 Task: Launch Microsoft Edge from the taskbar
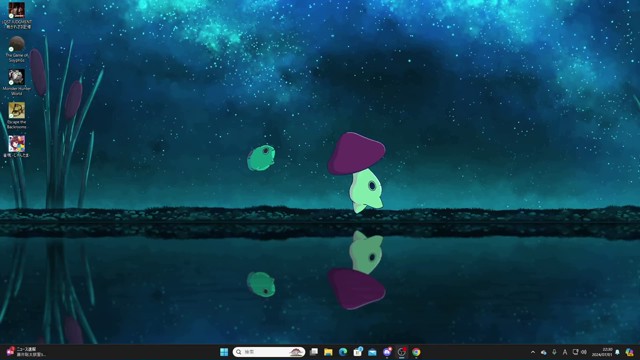343,352
